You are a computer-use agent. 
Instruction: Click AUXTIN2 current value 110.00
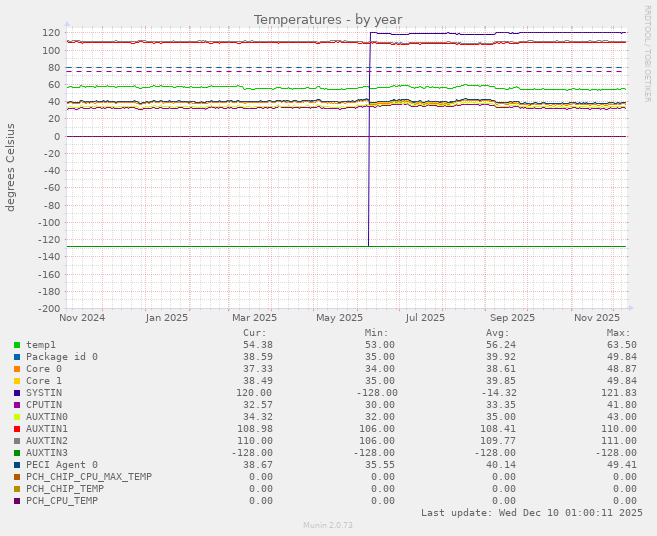pyautogui.click(x=255, y=440)
